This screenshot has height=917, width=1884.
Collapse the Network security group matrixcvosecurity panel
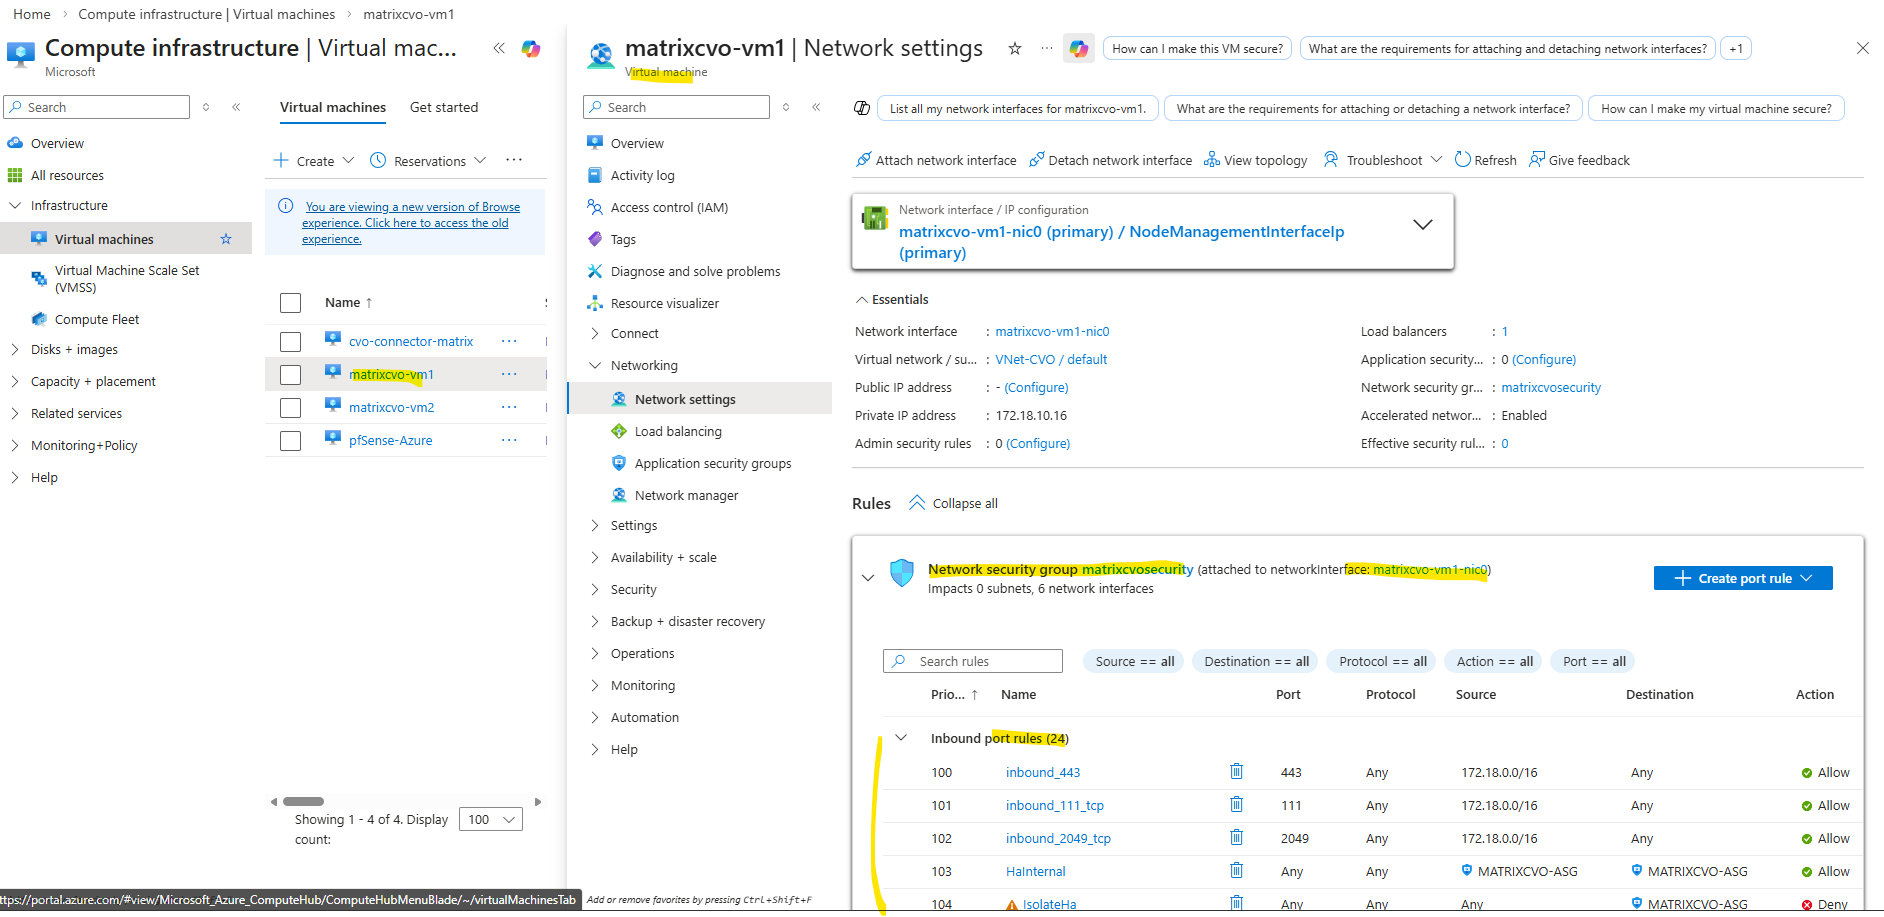click(x=868, y=578)
